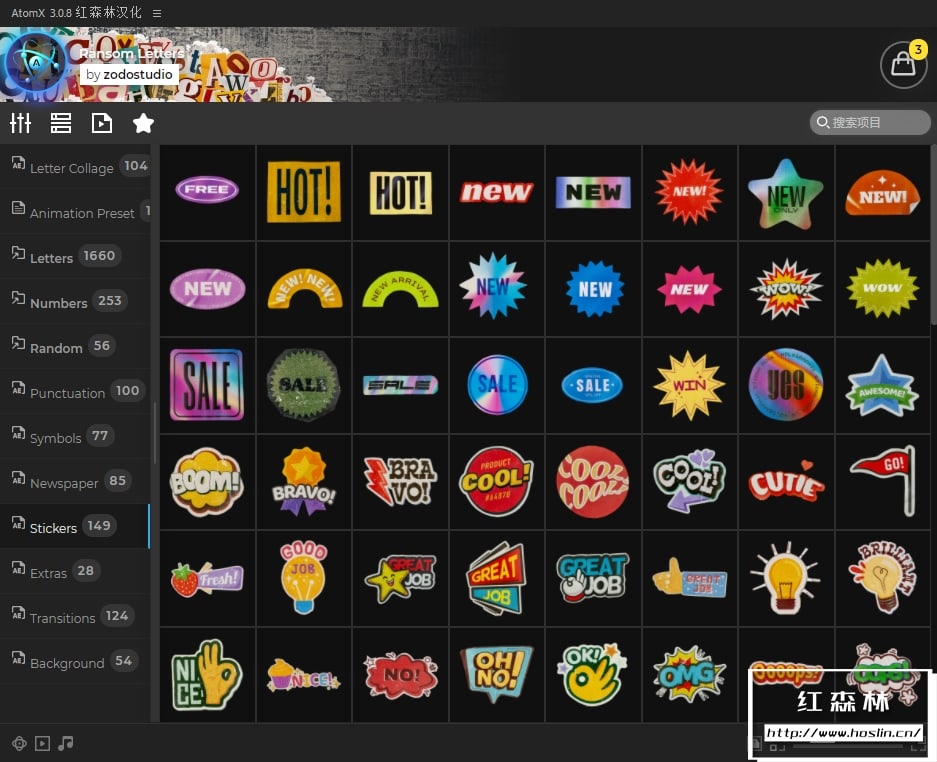Select the OH NO! speech bubble sticker
Image resolution: width=937 pixels, height=762 pixels.
click(497, 675)
